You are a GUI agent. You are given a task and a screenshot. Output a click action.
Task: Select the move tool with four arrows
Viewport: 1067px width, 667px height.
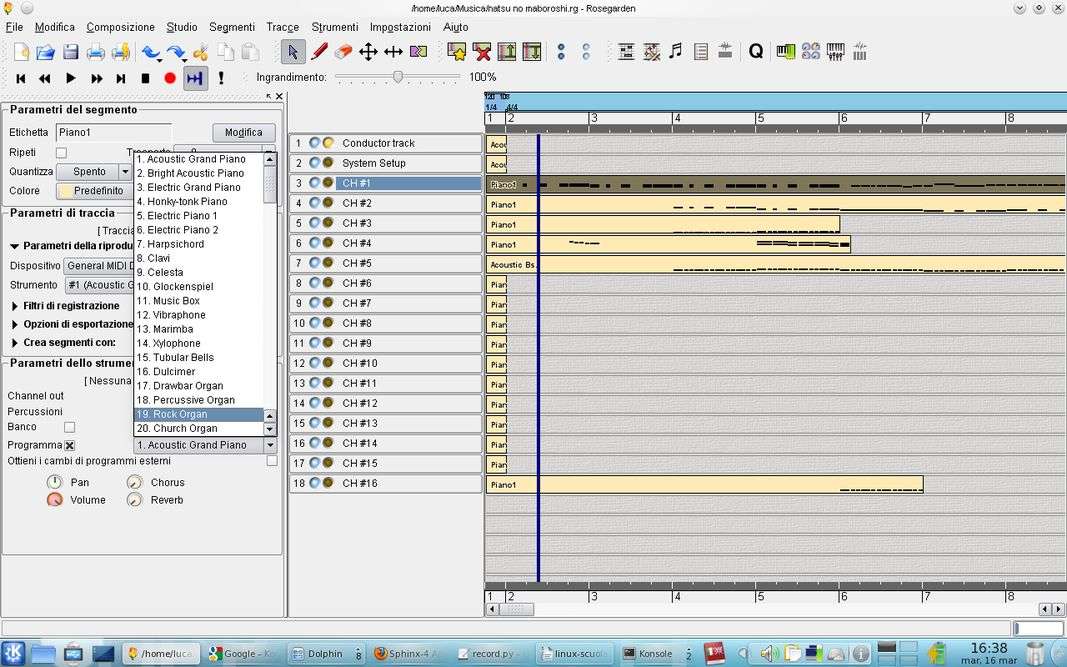click(368, 51)
